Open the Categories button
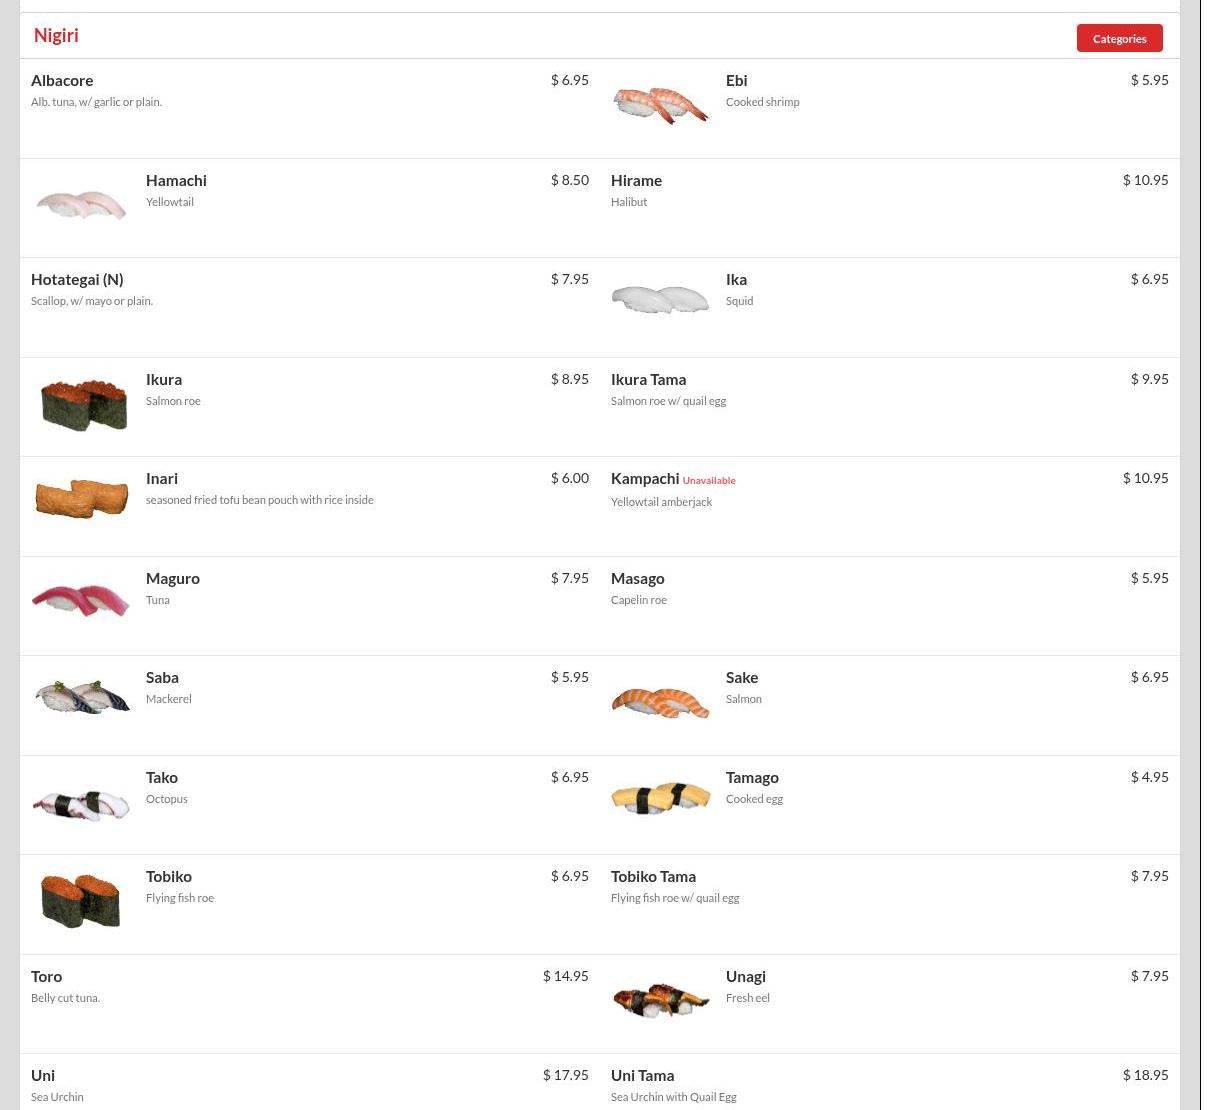 click(1119, 38)
